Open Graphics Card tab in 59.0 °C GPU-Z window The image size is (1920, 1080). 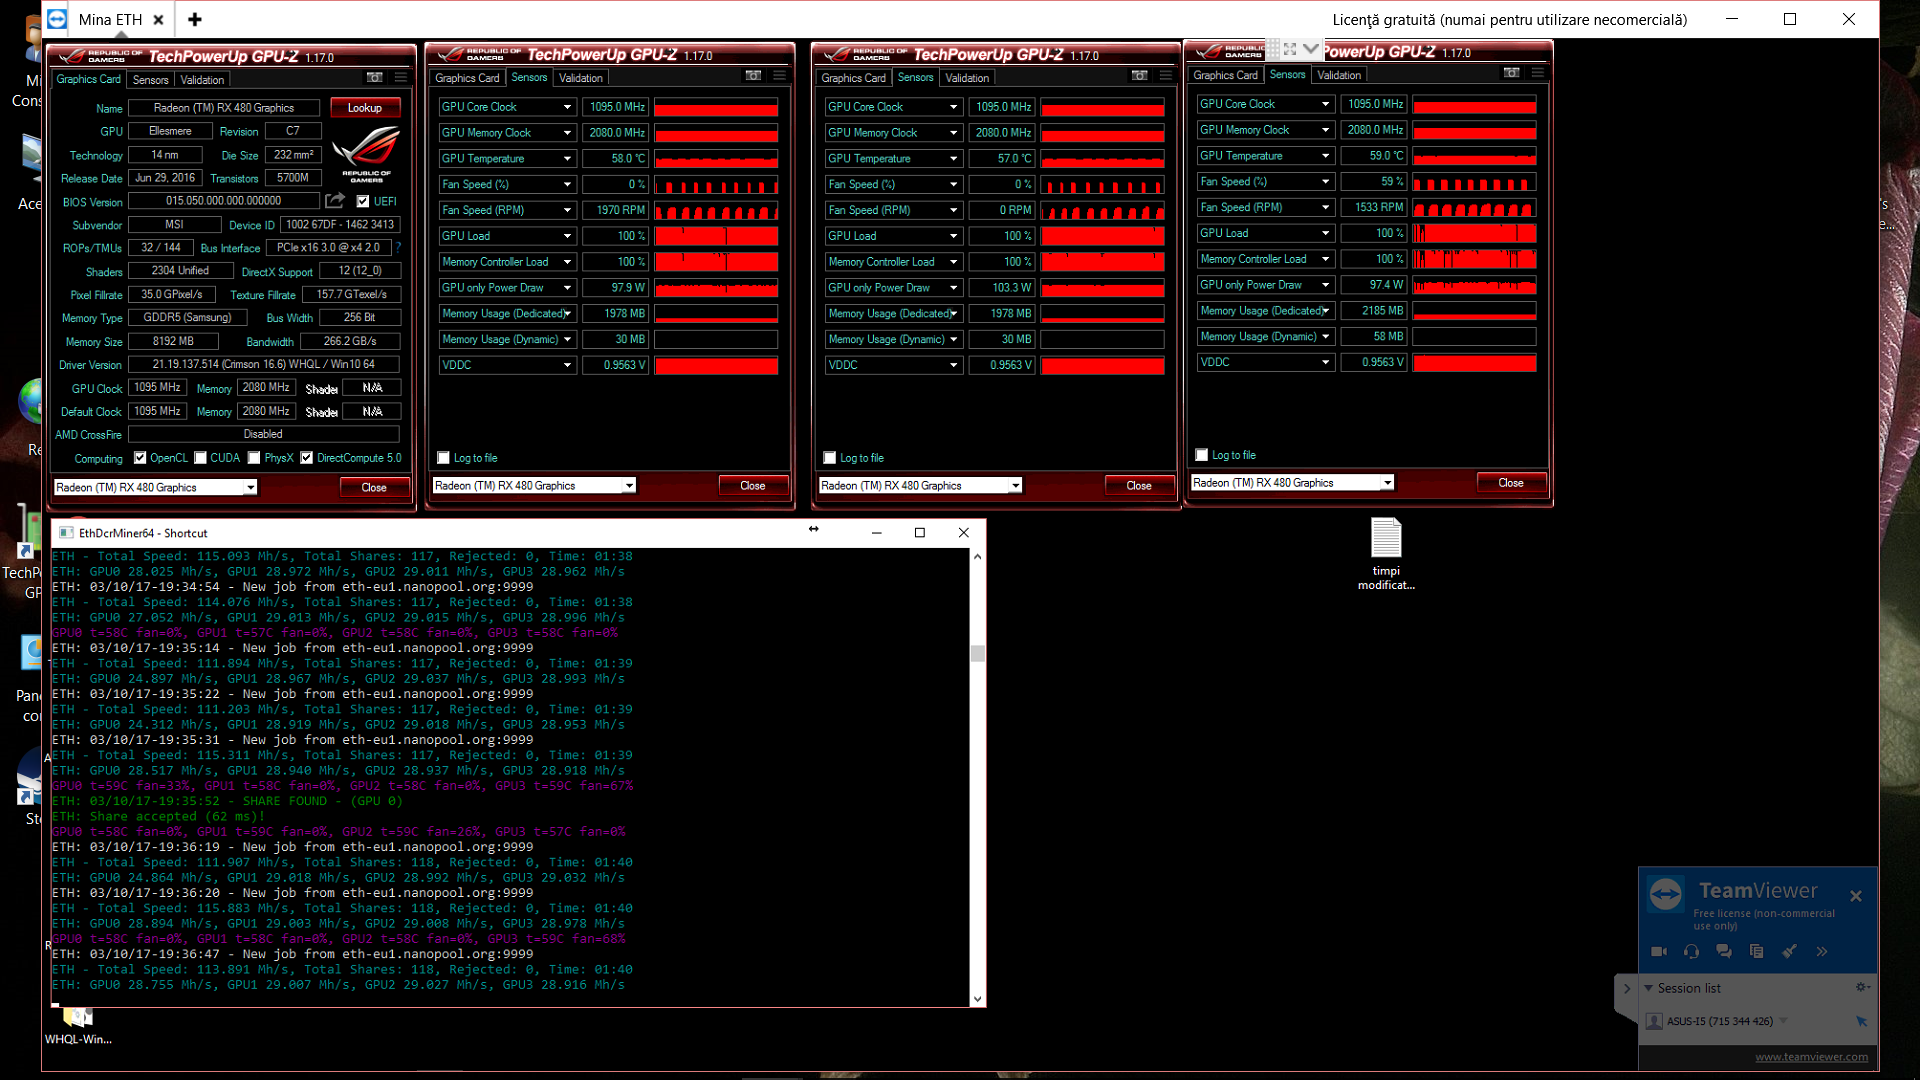point(1225,75)
